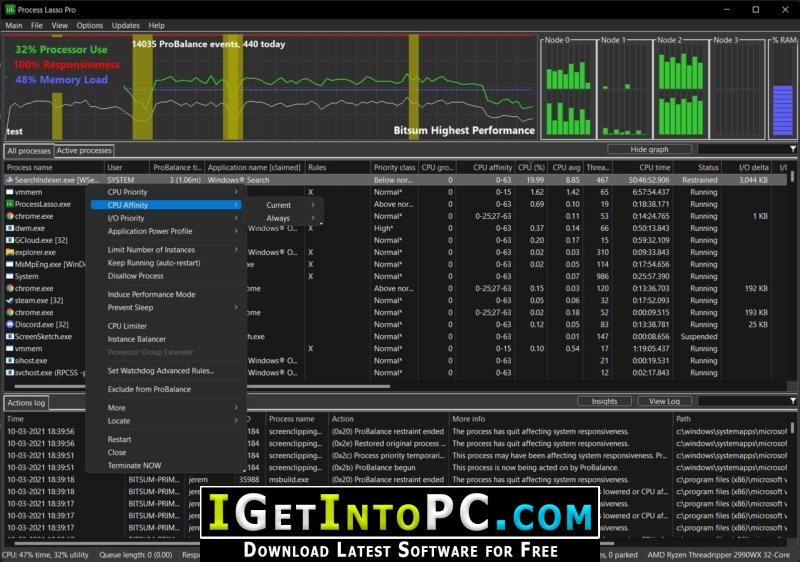Click the ProcessLasso.exe process icon
This screenshot has width=800, height=562.
(9, 204)
